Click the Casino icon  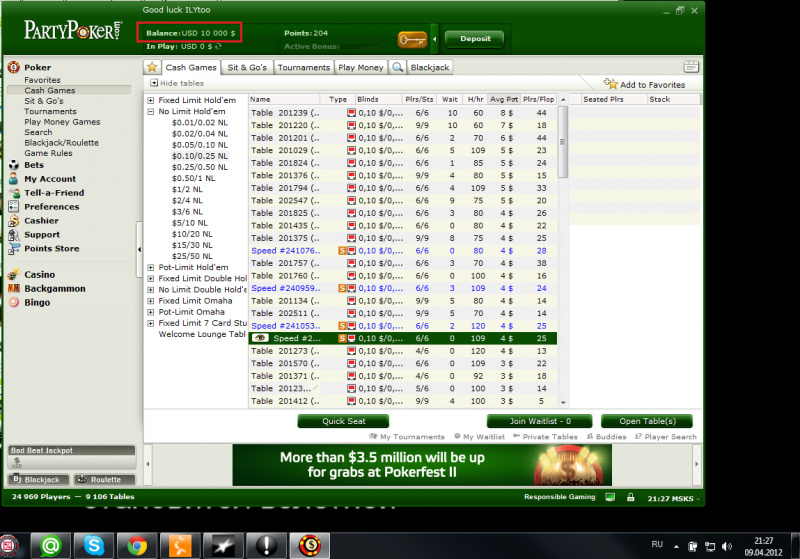tap(14, 274)
